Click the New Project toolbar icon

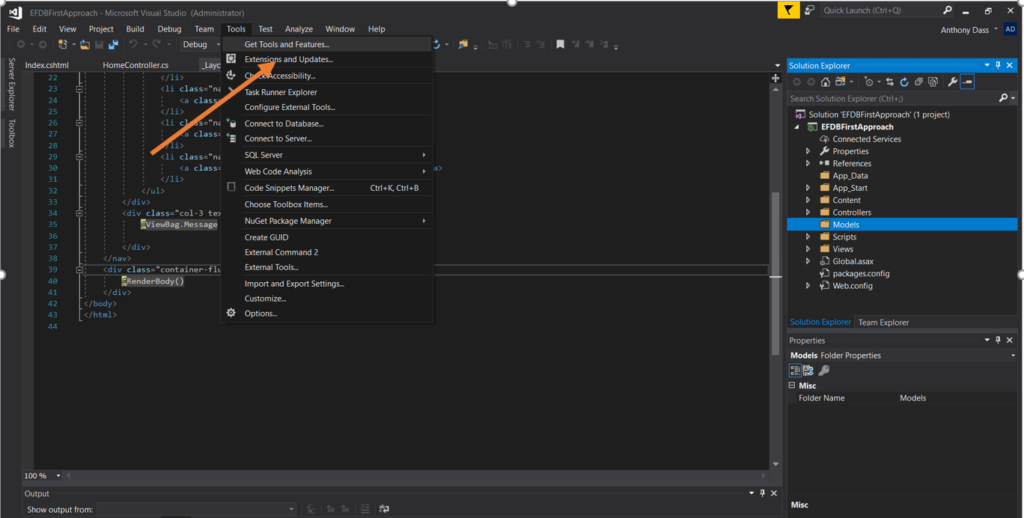pyautogui.click(x=63, y=44)
